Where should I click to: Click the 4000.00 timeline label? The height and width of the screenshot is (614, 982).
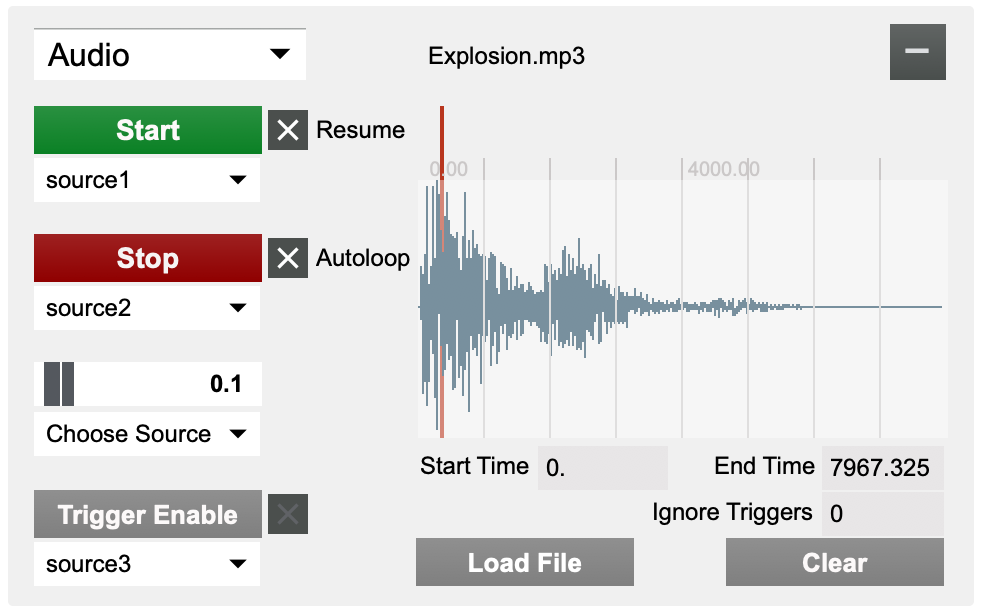(x=723, y=169)
